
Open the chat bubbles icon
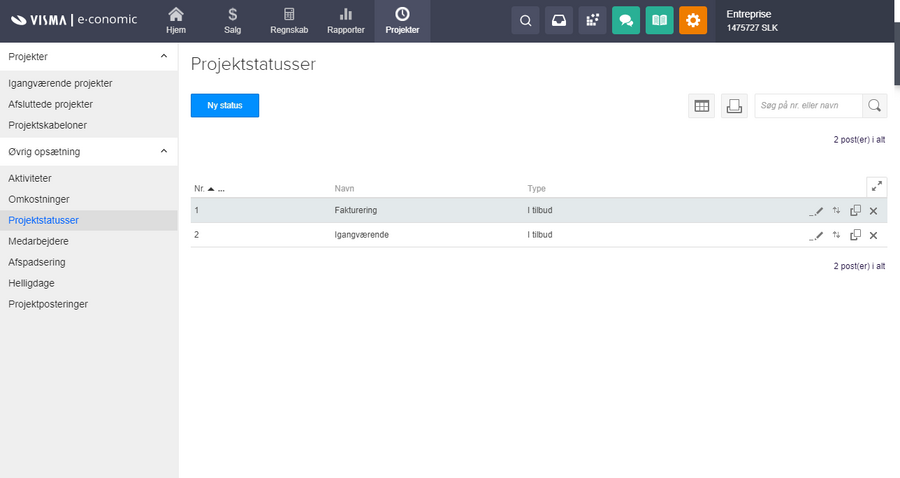tap(626, 20)
